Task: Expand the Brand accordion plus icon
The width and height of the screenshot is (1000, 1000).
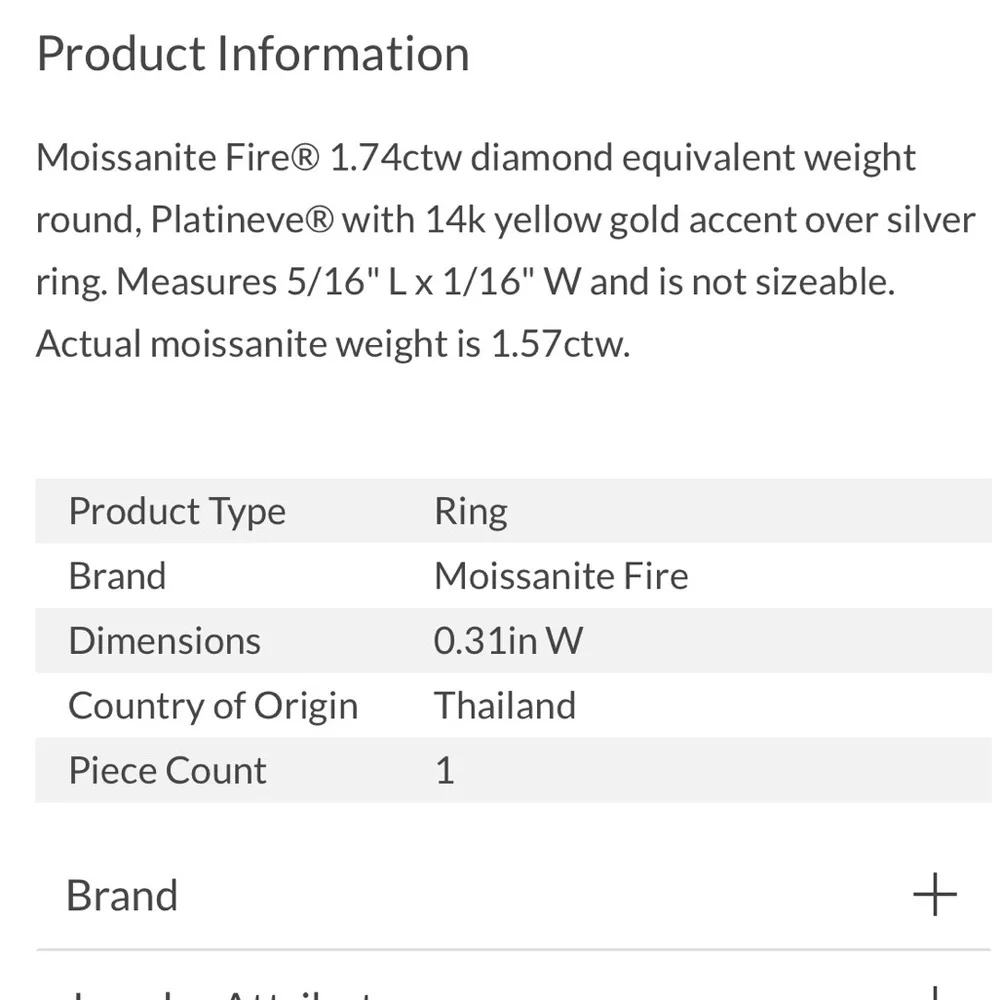Action: point(934,894)
